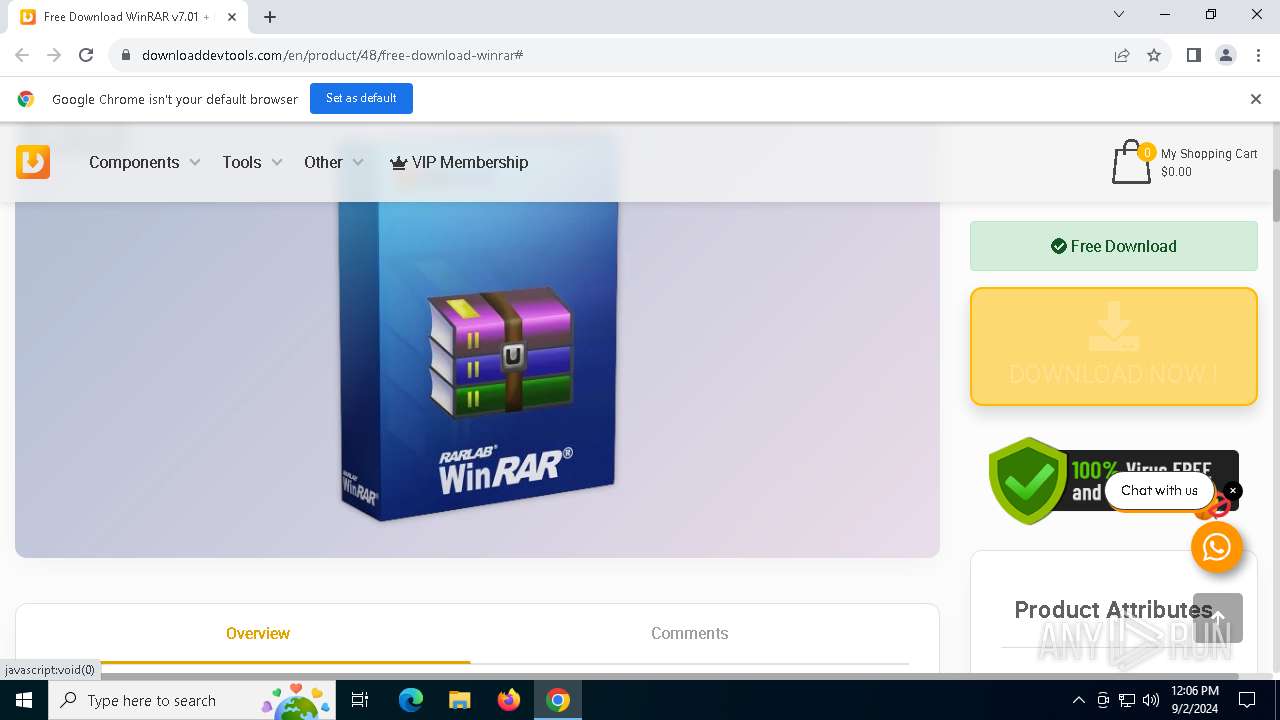Open the shopping cart bag icon
The image size is (1280, 720).
[x=1132, y=162]
